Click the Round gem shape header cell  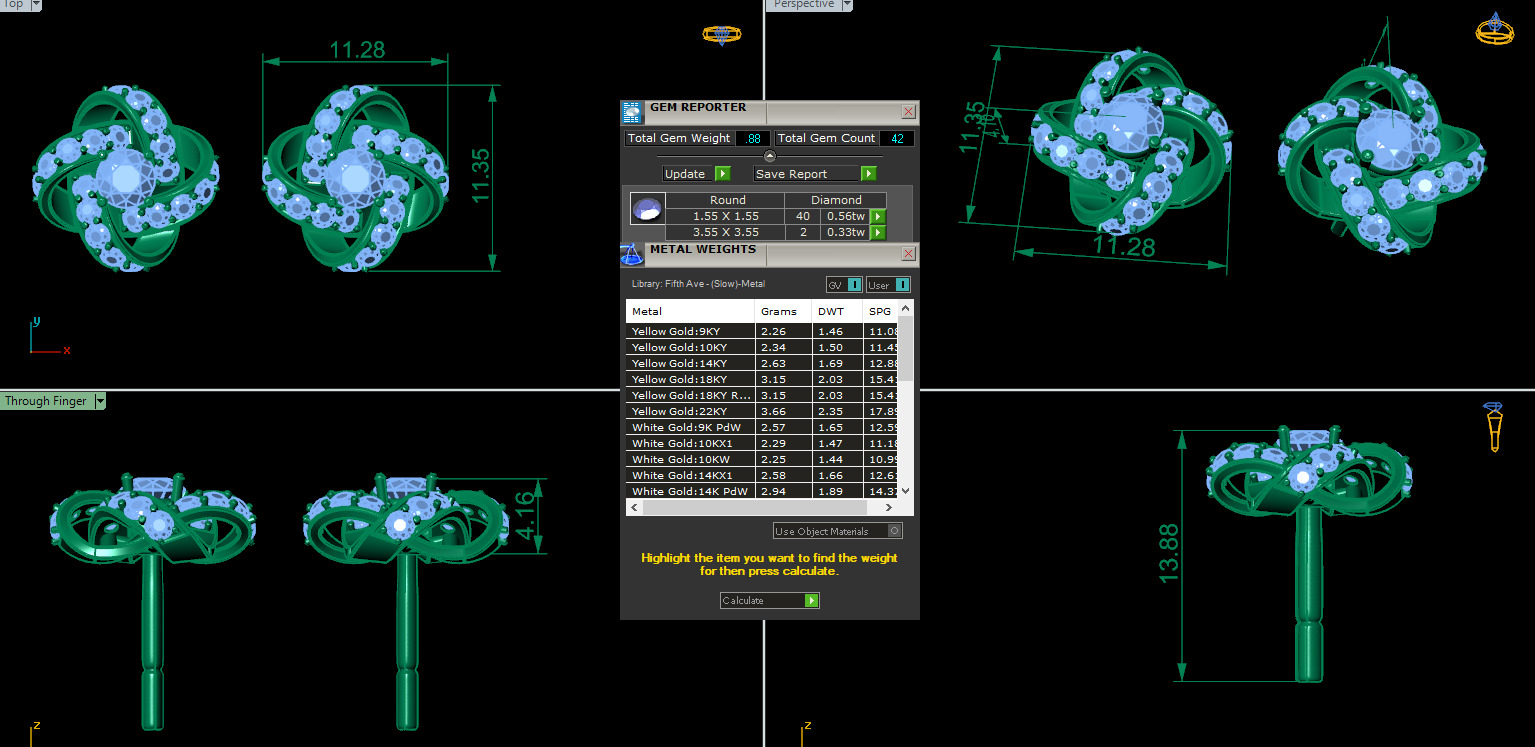727,200
